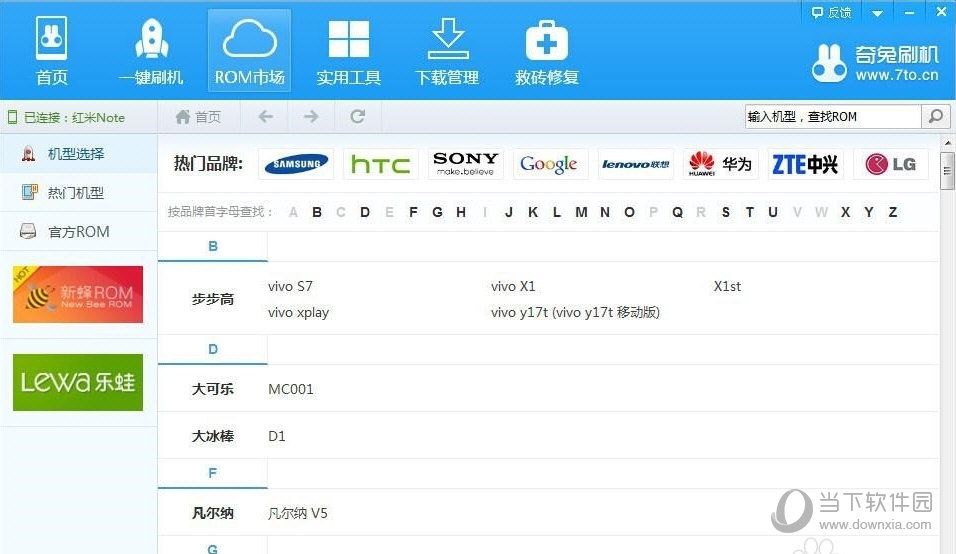Viewport: 956px width, 554px height.
Task: Click the 大冰棒 brand name
Action: pos(213,436)
